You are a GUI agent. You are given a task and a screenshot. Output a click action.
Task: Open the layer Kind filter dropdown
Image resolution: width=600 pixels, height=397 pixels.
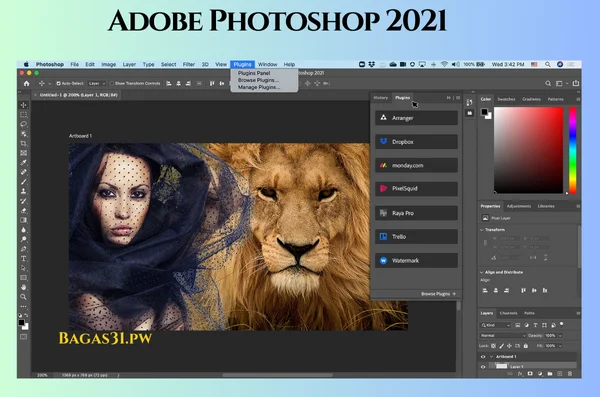click(496, 325)
